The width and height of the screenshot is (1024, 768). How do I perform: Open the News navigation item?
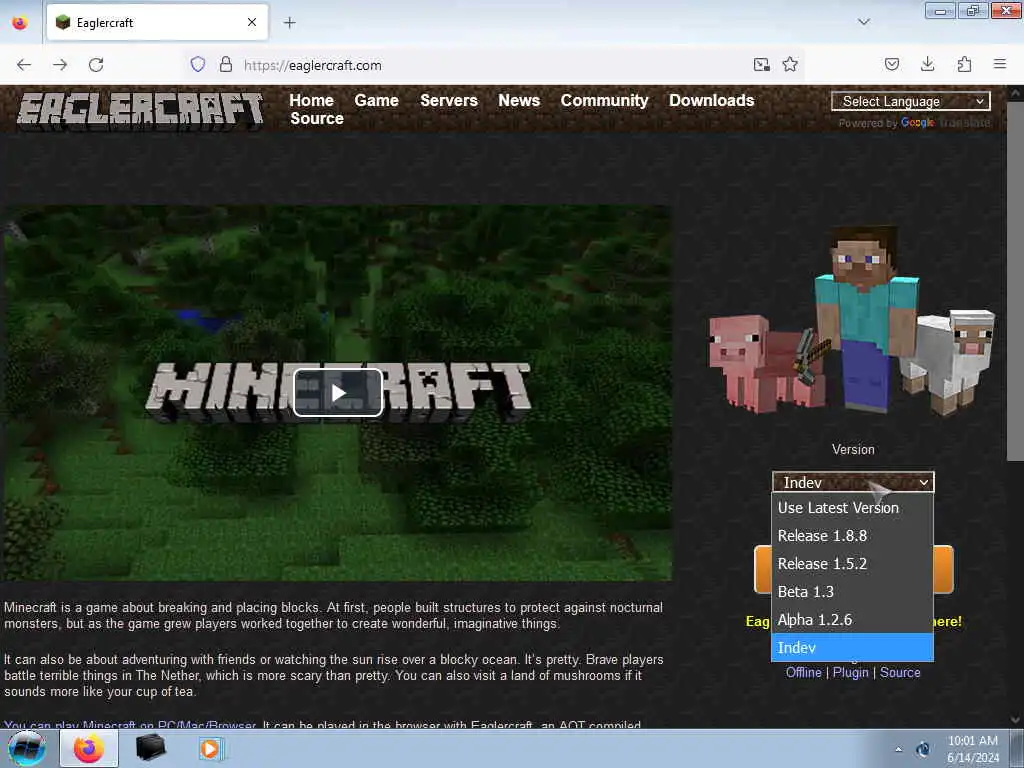519,101
